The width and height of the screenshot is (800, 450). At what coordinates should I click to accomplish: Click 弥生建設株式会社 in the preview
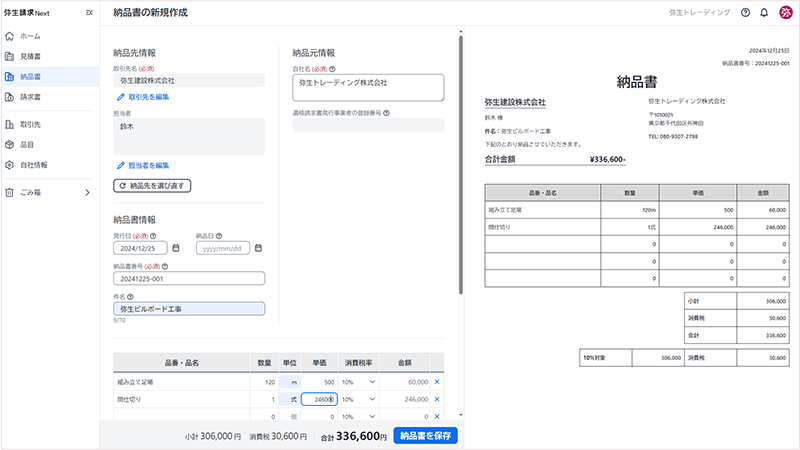(x=515, y=102)
